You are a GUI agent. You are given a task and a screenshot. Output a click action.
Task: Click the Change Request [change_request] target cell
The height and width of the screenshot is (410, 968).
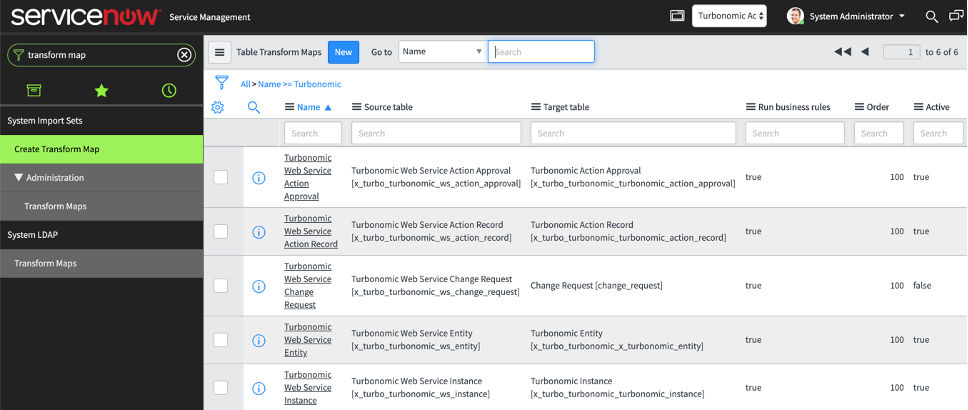pos(596,286)
